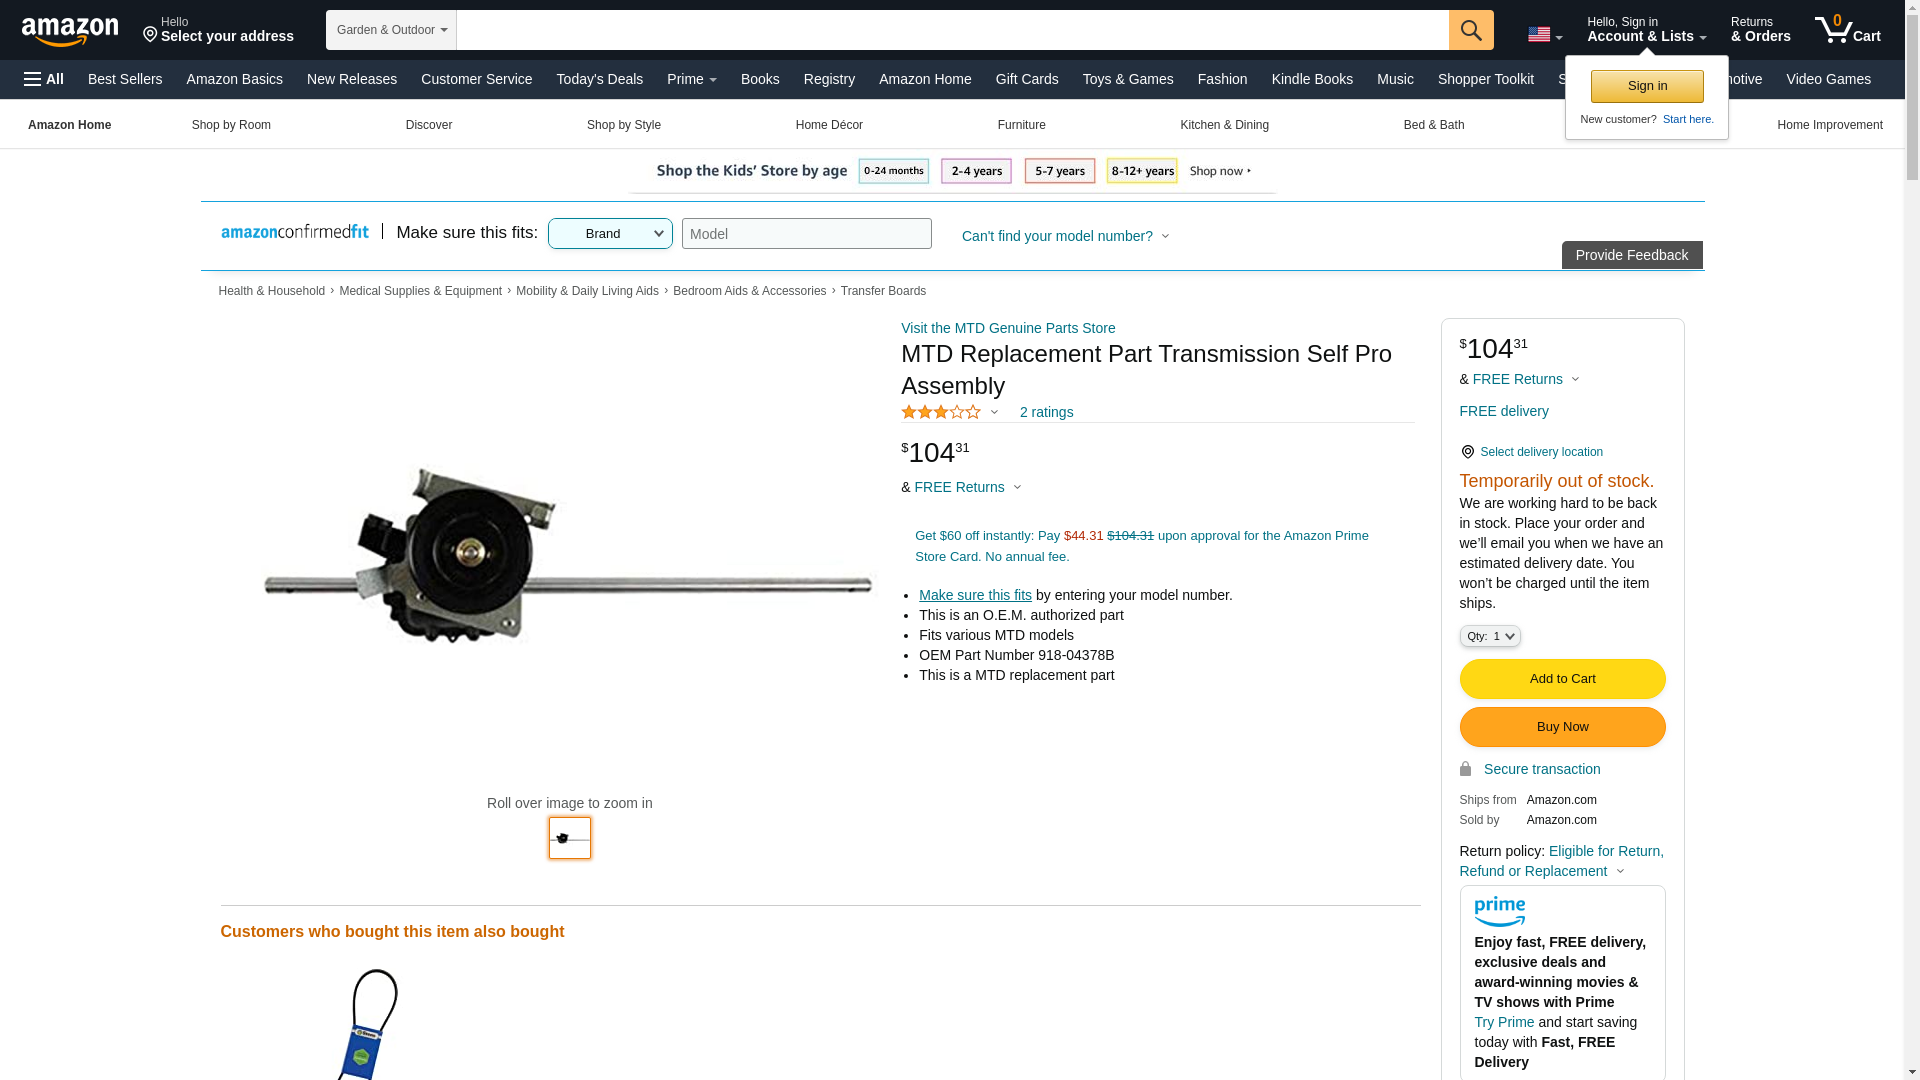
Task: Open the Qty quantity dropdown
Action: [x=1489, y=636]
